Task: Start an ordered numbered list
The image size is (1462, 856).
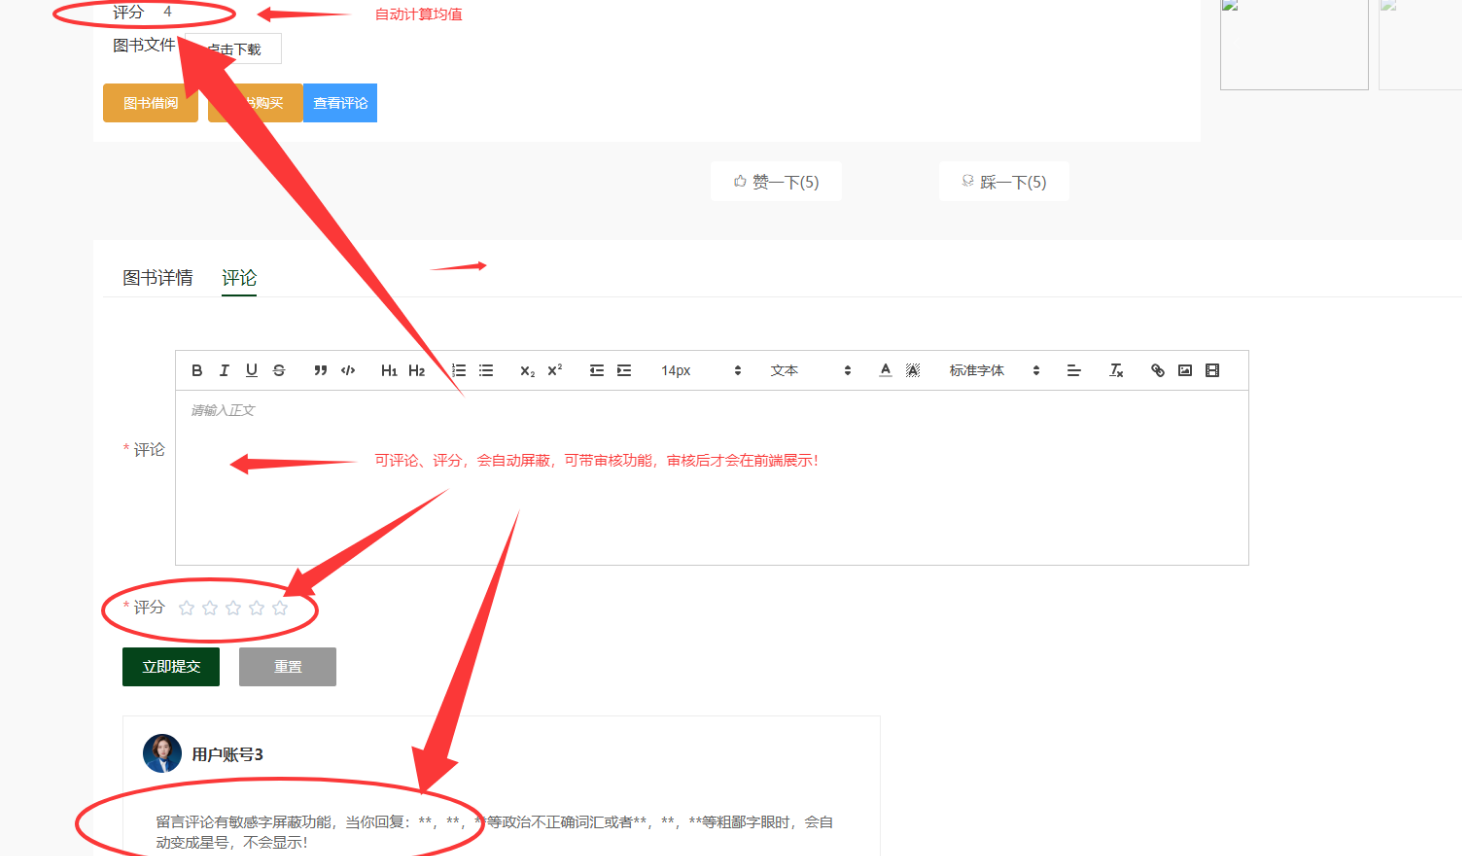Action: (459, 370)
